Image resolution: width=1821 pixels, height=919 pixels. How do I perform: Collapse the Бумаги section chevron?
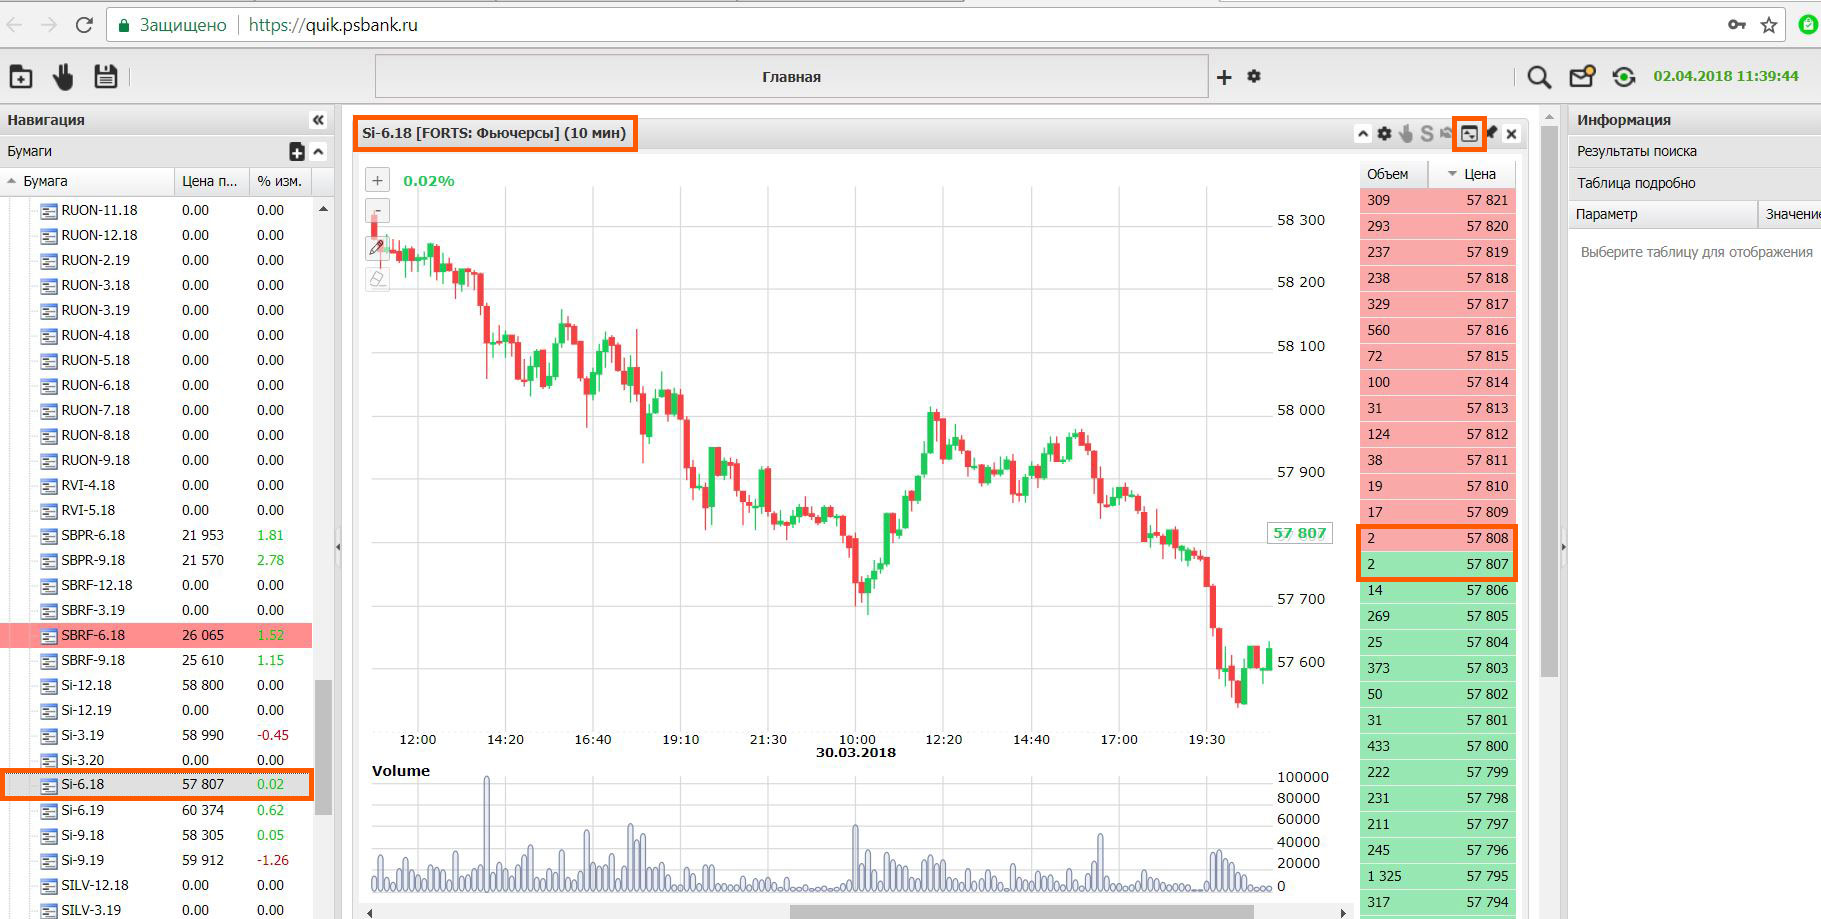tap(318, 152)
